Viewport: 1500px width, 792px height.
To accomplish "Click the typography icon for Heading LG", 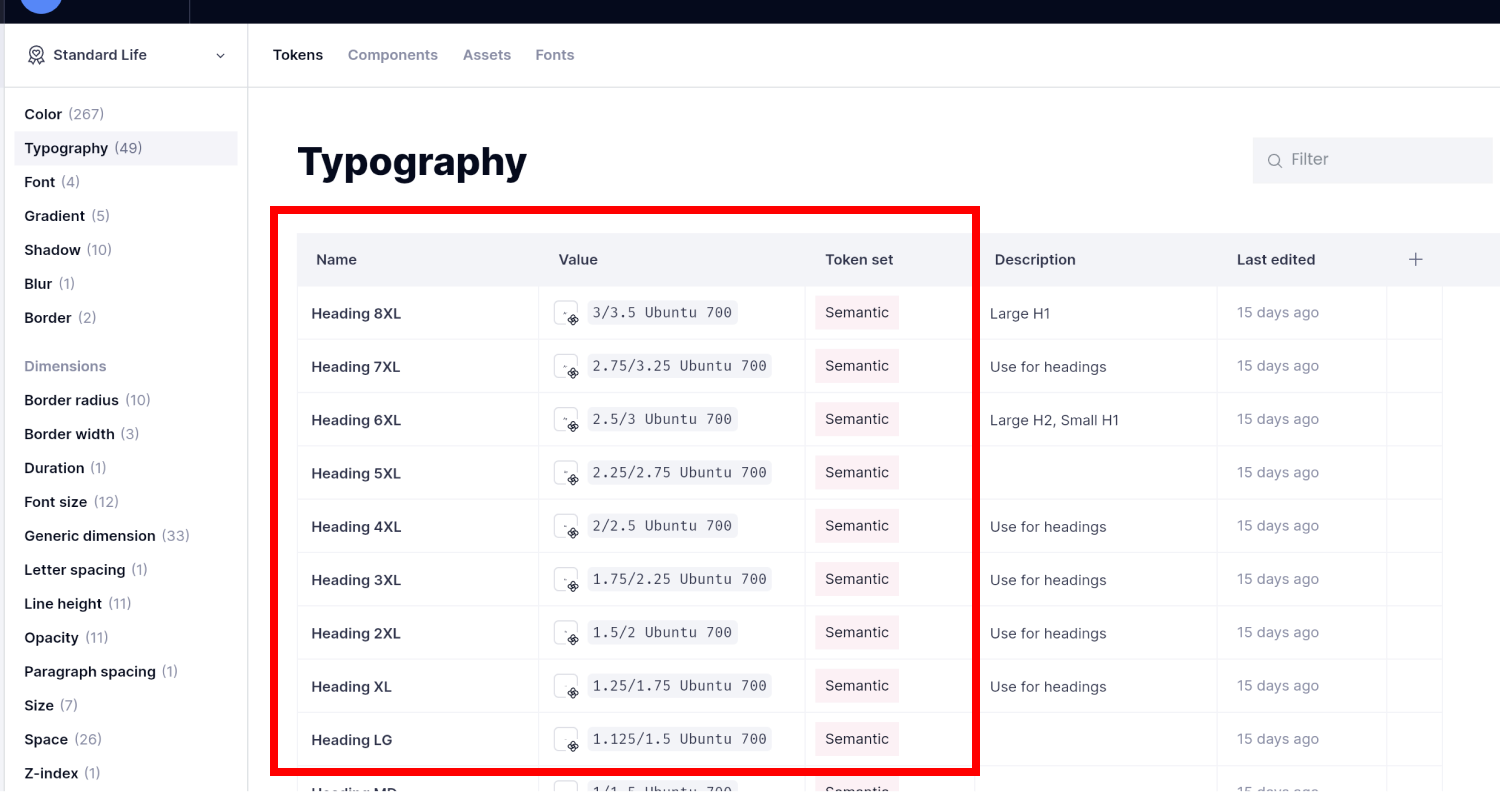I will click(566, 739).
